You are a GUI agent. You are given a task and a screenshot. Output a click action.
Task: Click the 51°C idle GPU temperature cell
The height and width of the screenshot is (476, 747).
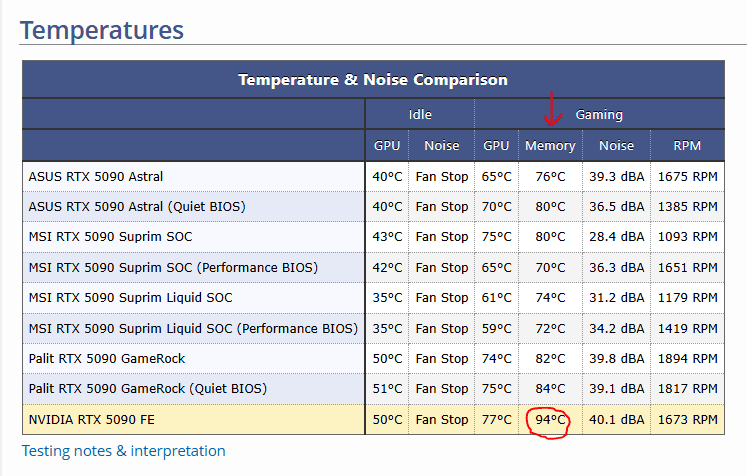pyautogui.click(x=387, y=389)
